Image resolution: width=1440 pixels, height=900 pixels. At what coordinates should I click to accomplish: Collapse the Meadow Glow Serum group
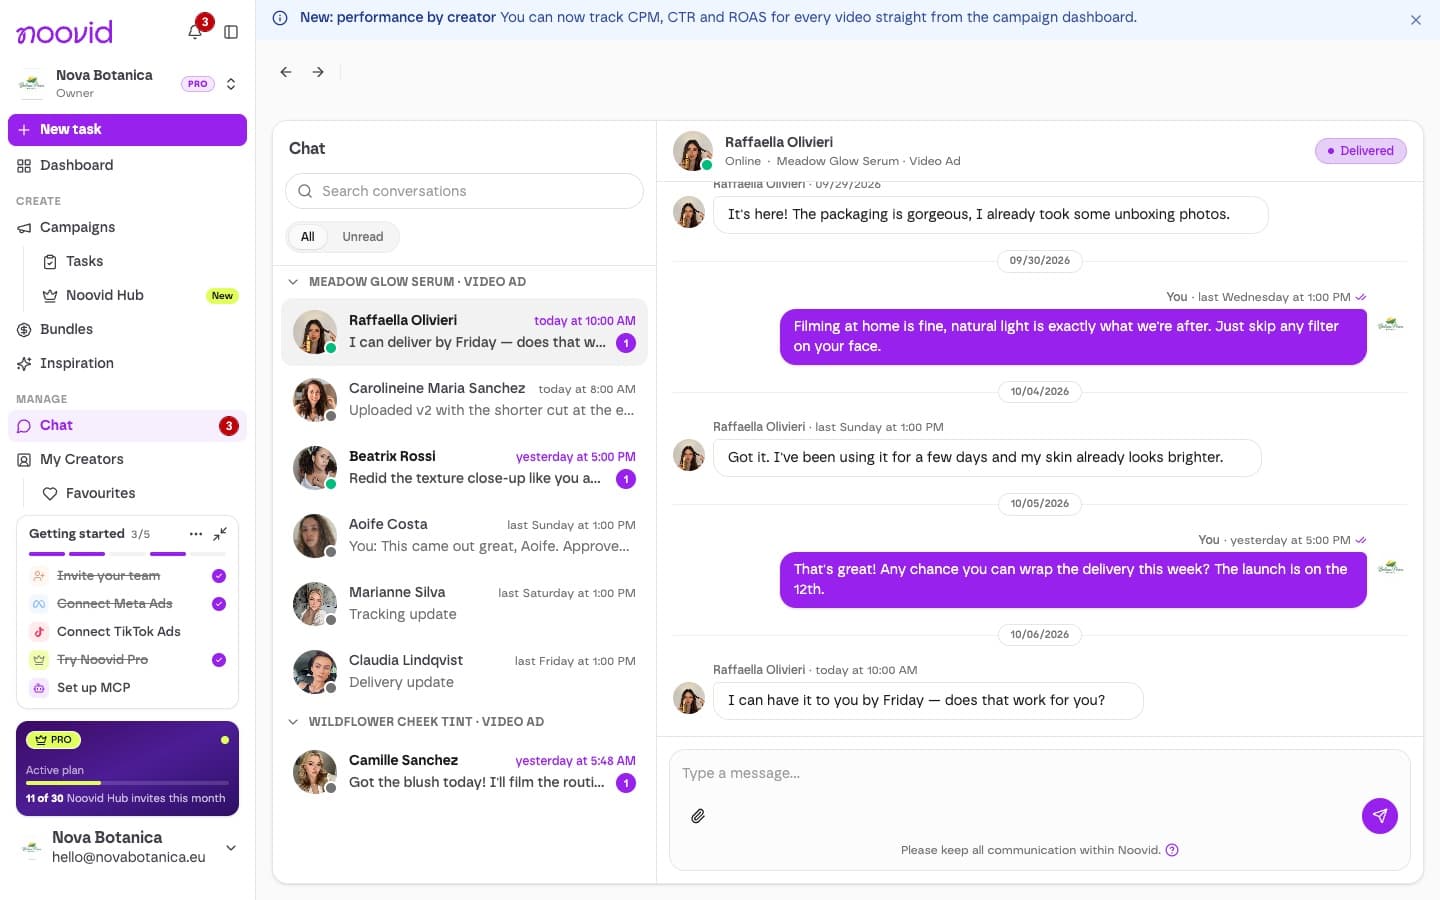[293, 282]
